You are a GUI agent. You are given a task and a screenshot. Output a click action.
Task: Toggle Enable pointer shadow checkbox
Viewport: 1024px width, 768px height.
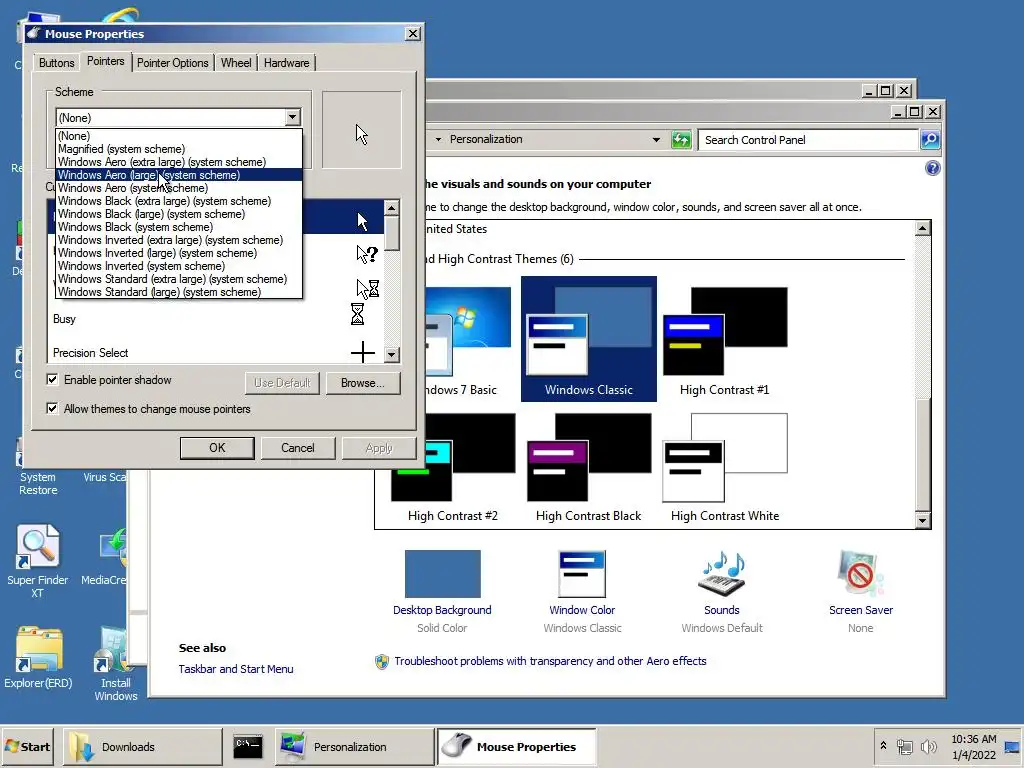(52, 379)
